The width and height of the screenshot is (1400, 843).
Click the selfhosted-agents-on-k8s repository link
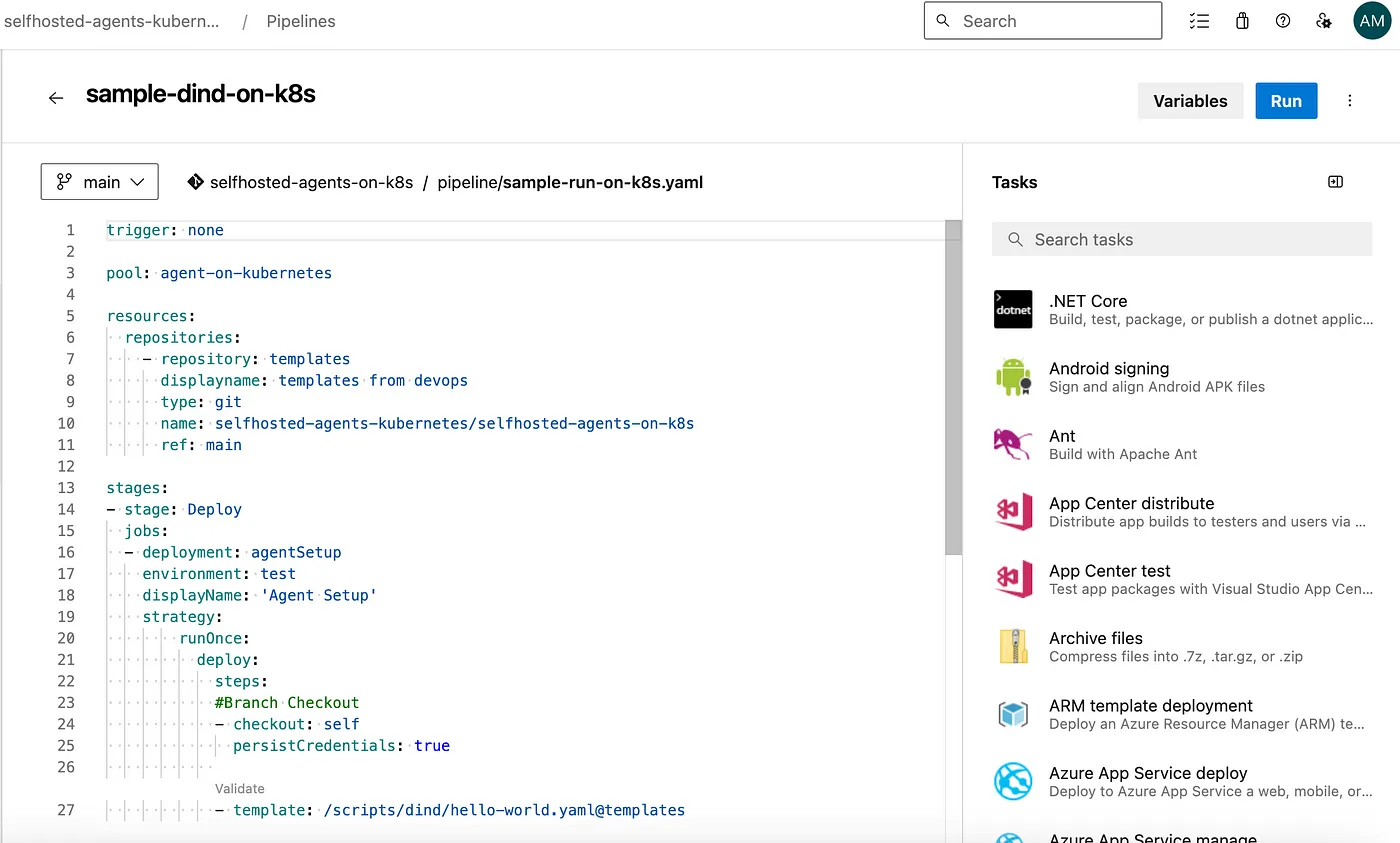[311, 182]
